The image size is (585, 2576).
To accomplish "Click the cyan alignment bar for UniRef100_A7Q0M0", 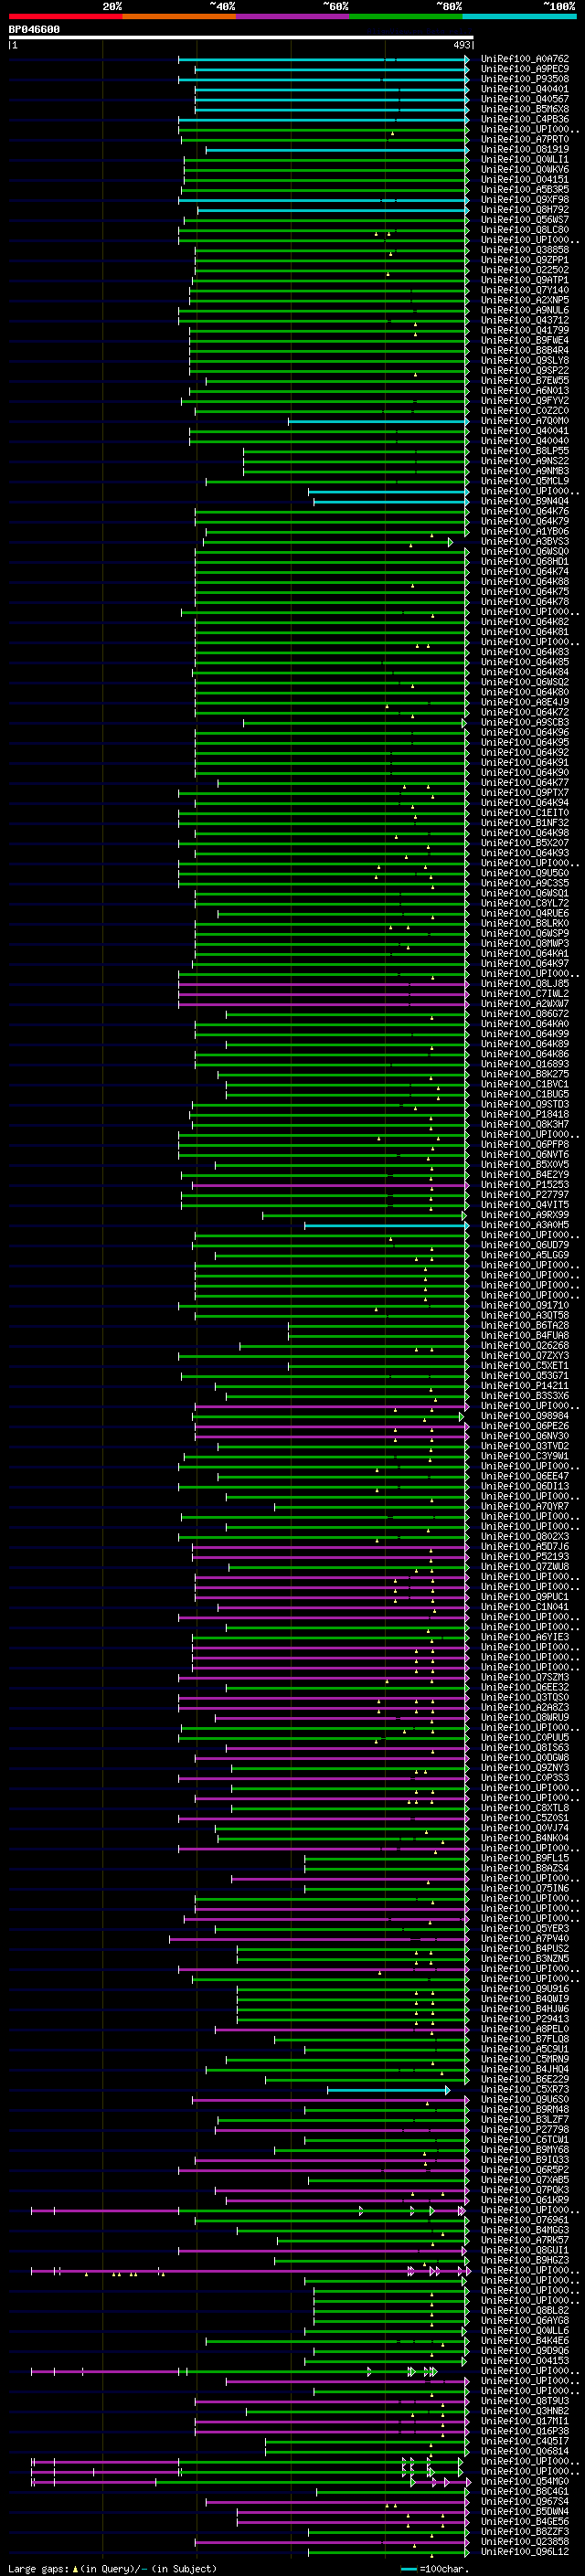I will pyautogui.click(x=378, y=421).
